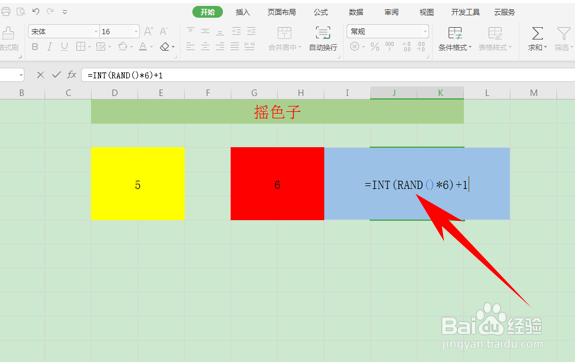Screen dimensions: 575x364
Task: Open Print Preview from quick access toolbar
Action: 21,12
